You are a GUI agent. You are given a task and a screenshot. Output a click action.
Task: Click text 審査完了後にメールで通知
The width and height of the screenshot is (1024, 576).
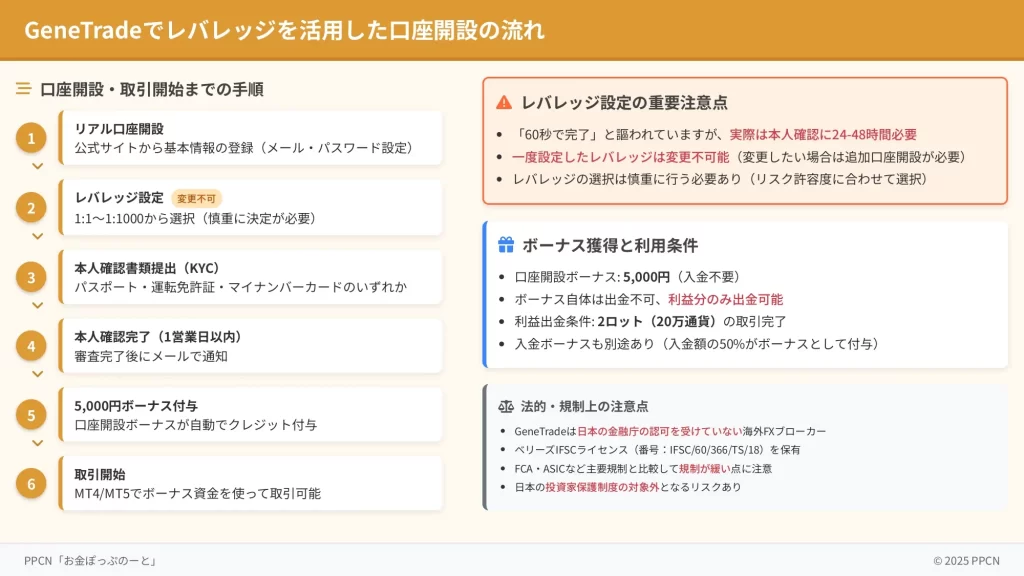pyautogui.click(x=151, y=357)
